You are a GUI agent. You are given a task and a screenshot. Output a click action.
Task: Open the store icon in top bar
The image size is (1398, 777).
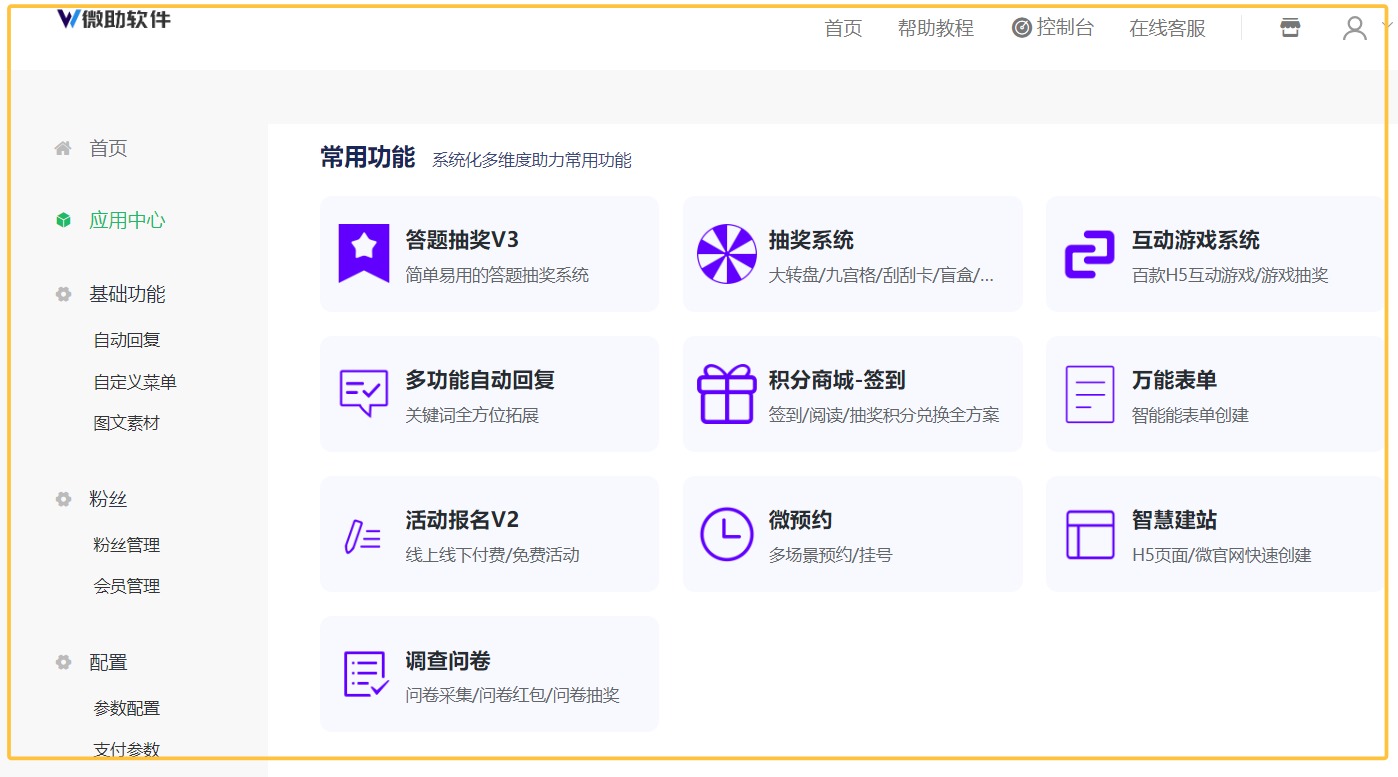tap(1290, 28)
